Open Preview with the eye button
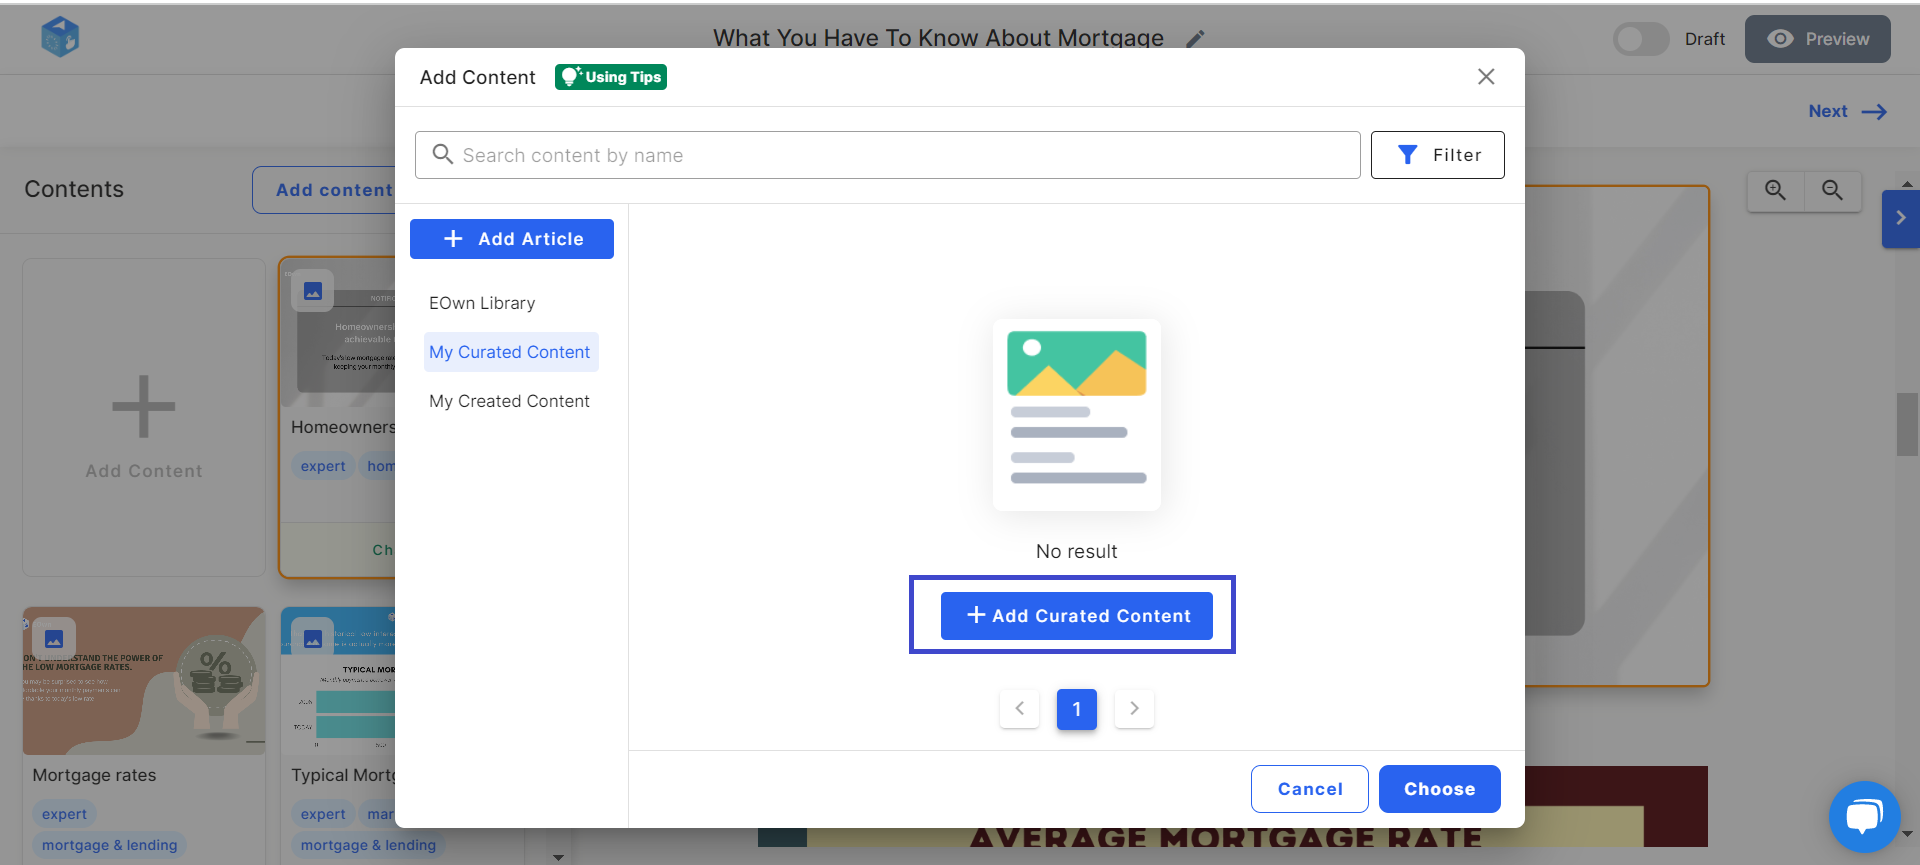The height and width of the screenshot is (865, 1920). (1817, 39)
